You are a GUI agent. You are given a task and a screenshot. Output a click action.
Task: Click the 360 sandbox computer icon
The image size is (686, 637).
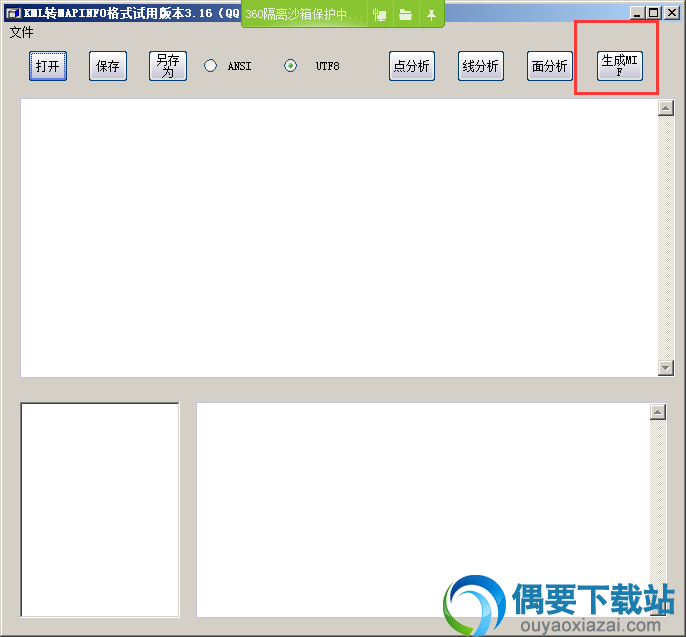[x=379, y=15]
